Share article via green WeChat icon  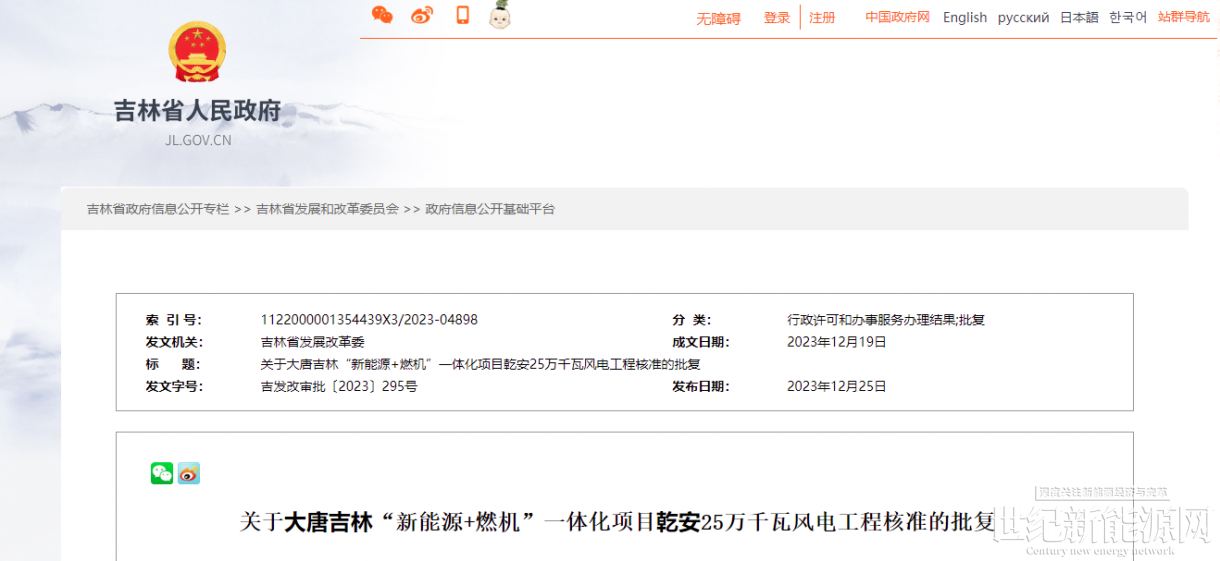[162, 473]
